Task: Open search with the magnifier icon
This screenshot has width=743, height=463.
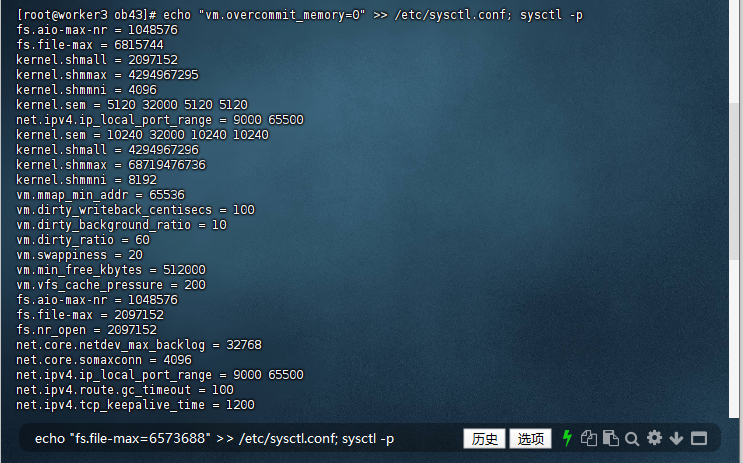Action: [x=632, y=439]
